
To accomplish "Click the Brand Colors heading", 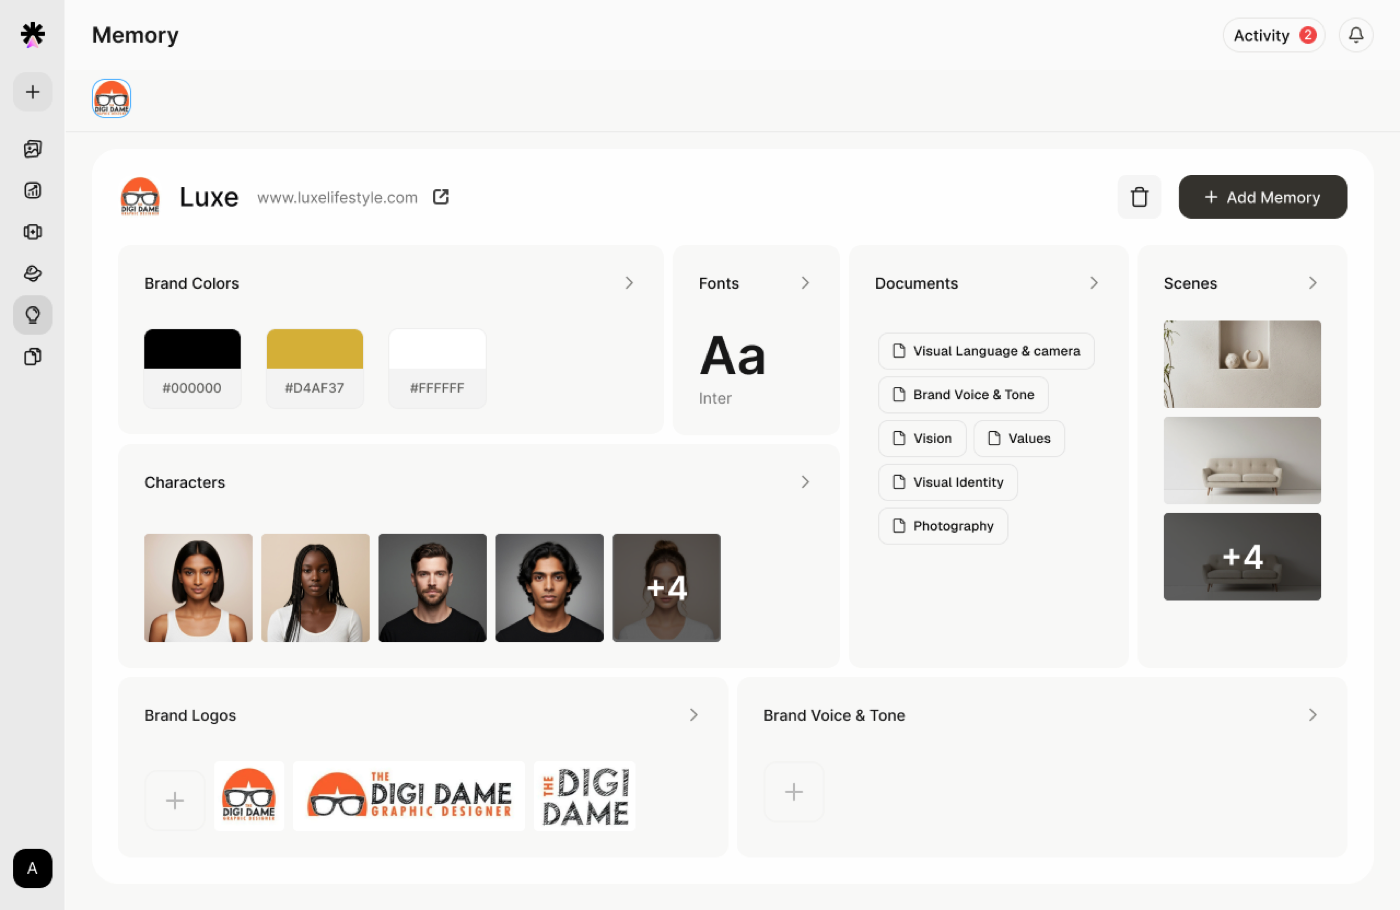I will [192, 284].
